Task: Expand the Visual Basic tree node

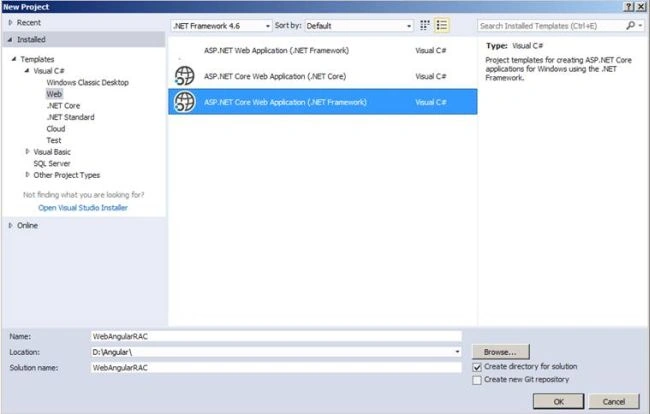Action: 27,152
